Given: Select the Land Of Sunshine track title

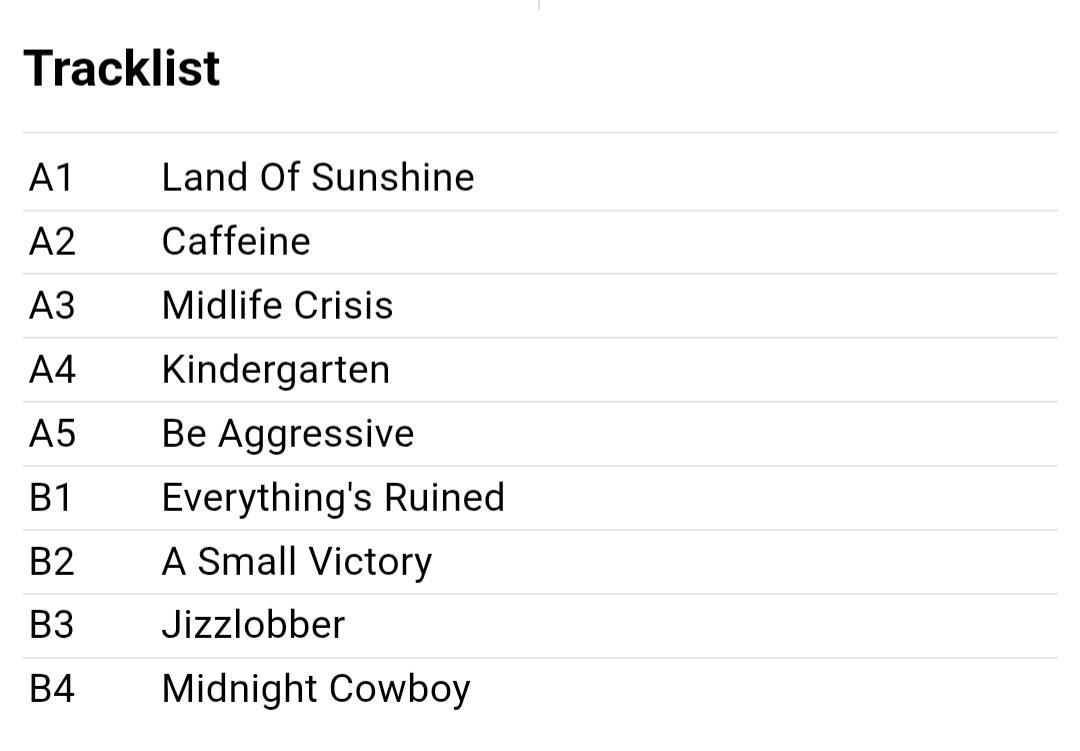Looking at the screenshot, I should [317, 177].
